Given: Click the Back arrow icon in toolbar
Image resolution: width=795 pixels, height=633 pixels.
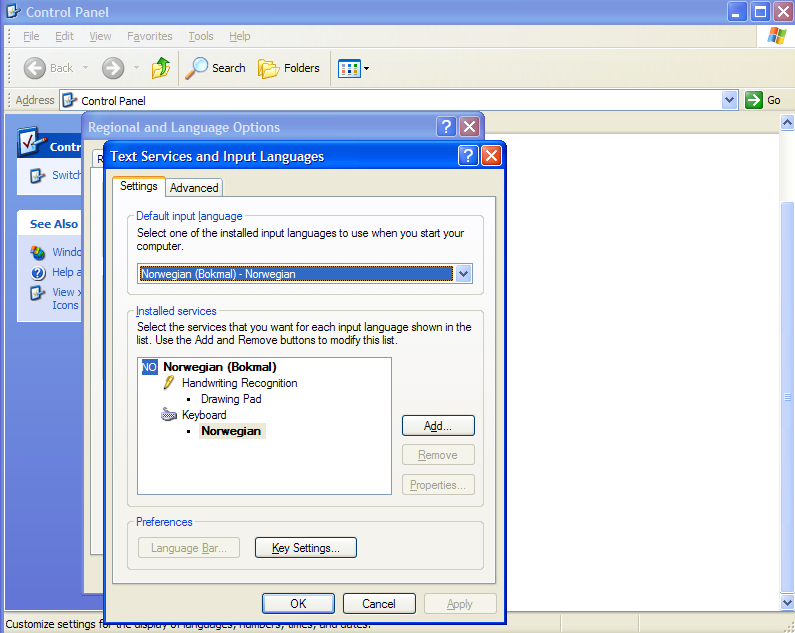Looking at the screenshot, I should coord(34,68).
